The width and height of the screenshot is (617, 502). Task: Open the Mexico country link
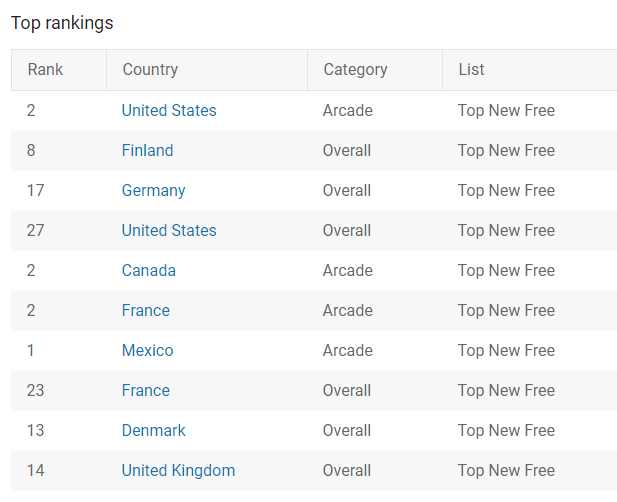click(x=147, y=351)
